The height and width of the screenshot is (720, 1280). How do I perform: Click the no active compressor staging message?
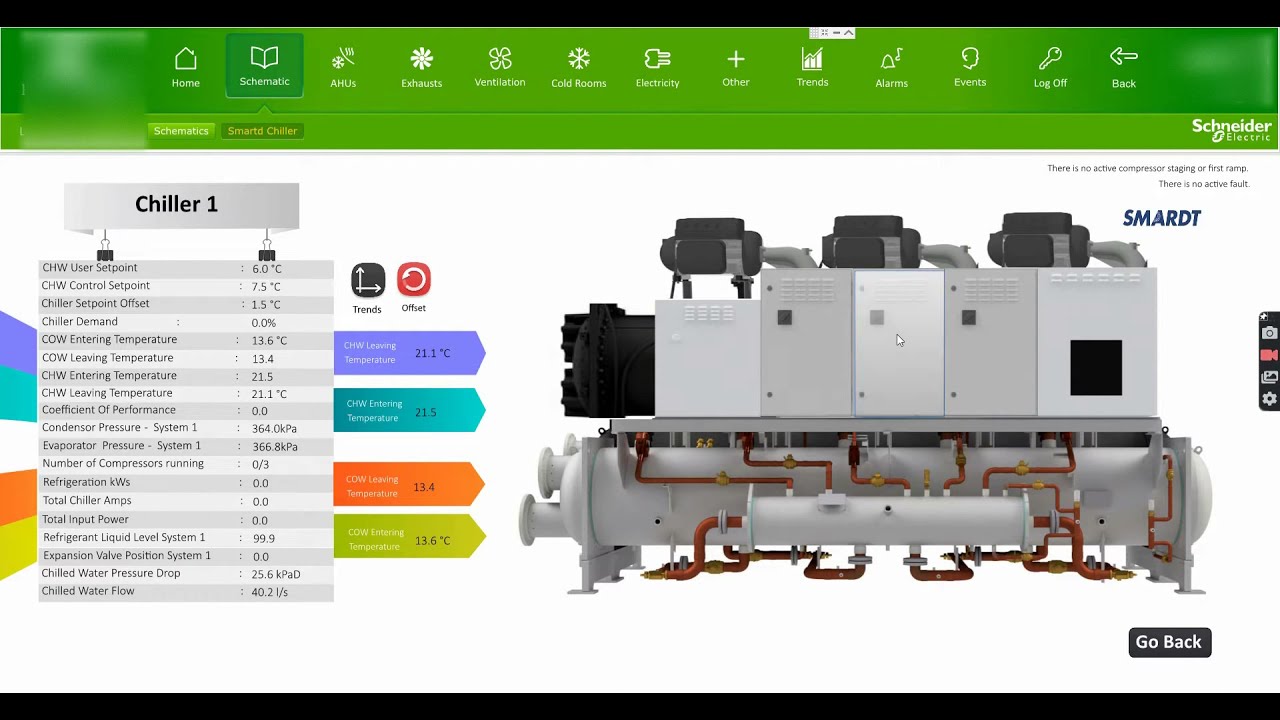[x=1148, y=168]
